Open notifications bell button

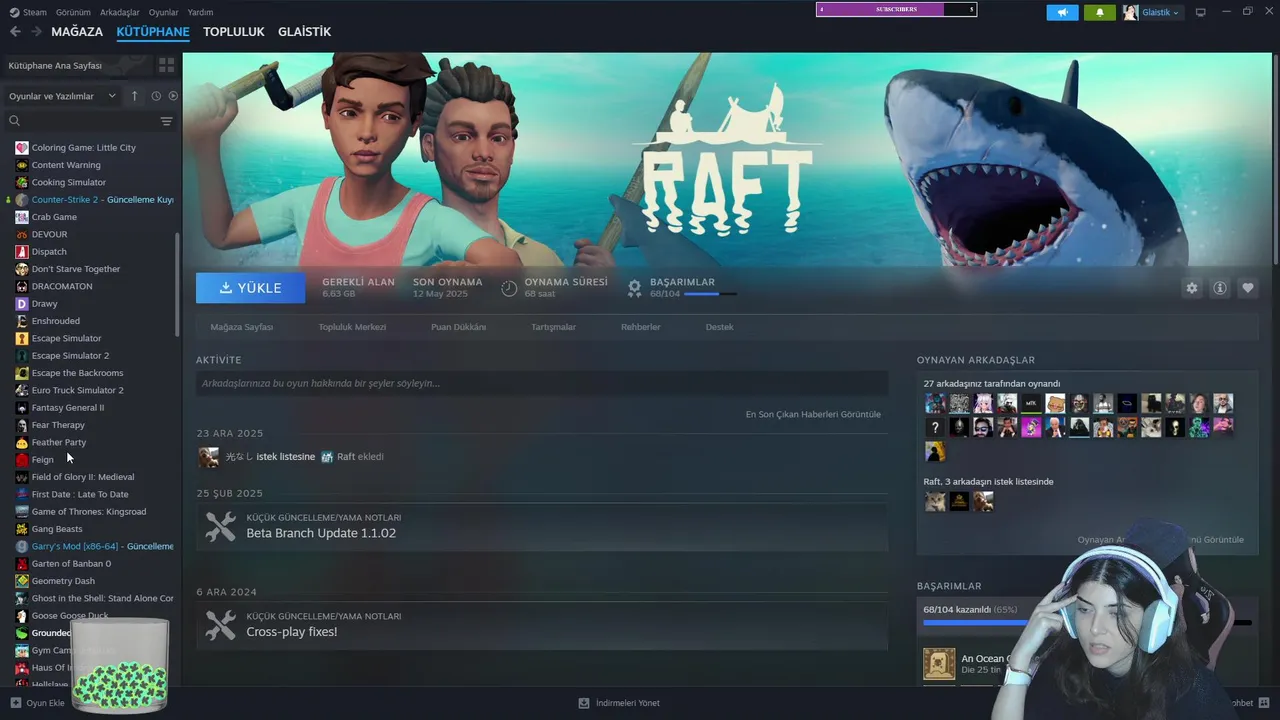[x=1100, y=12]
